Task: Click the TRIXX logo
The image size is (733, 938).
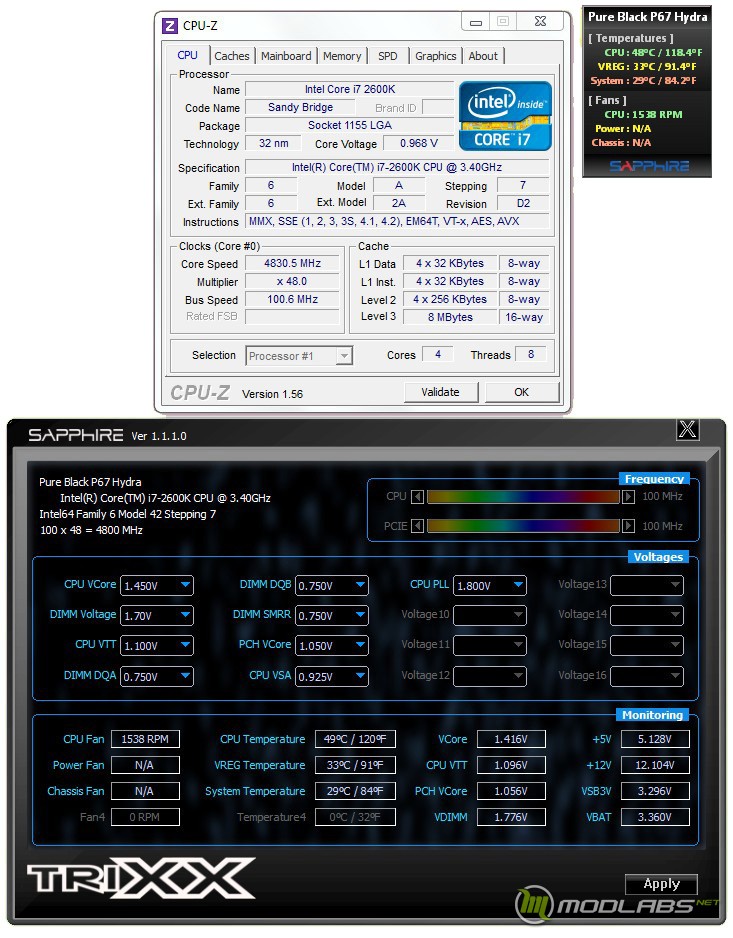Action: 141,878
